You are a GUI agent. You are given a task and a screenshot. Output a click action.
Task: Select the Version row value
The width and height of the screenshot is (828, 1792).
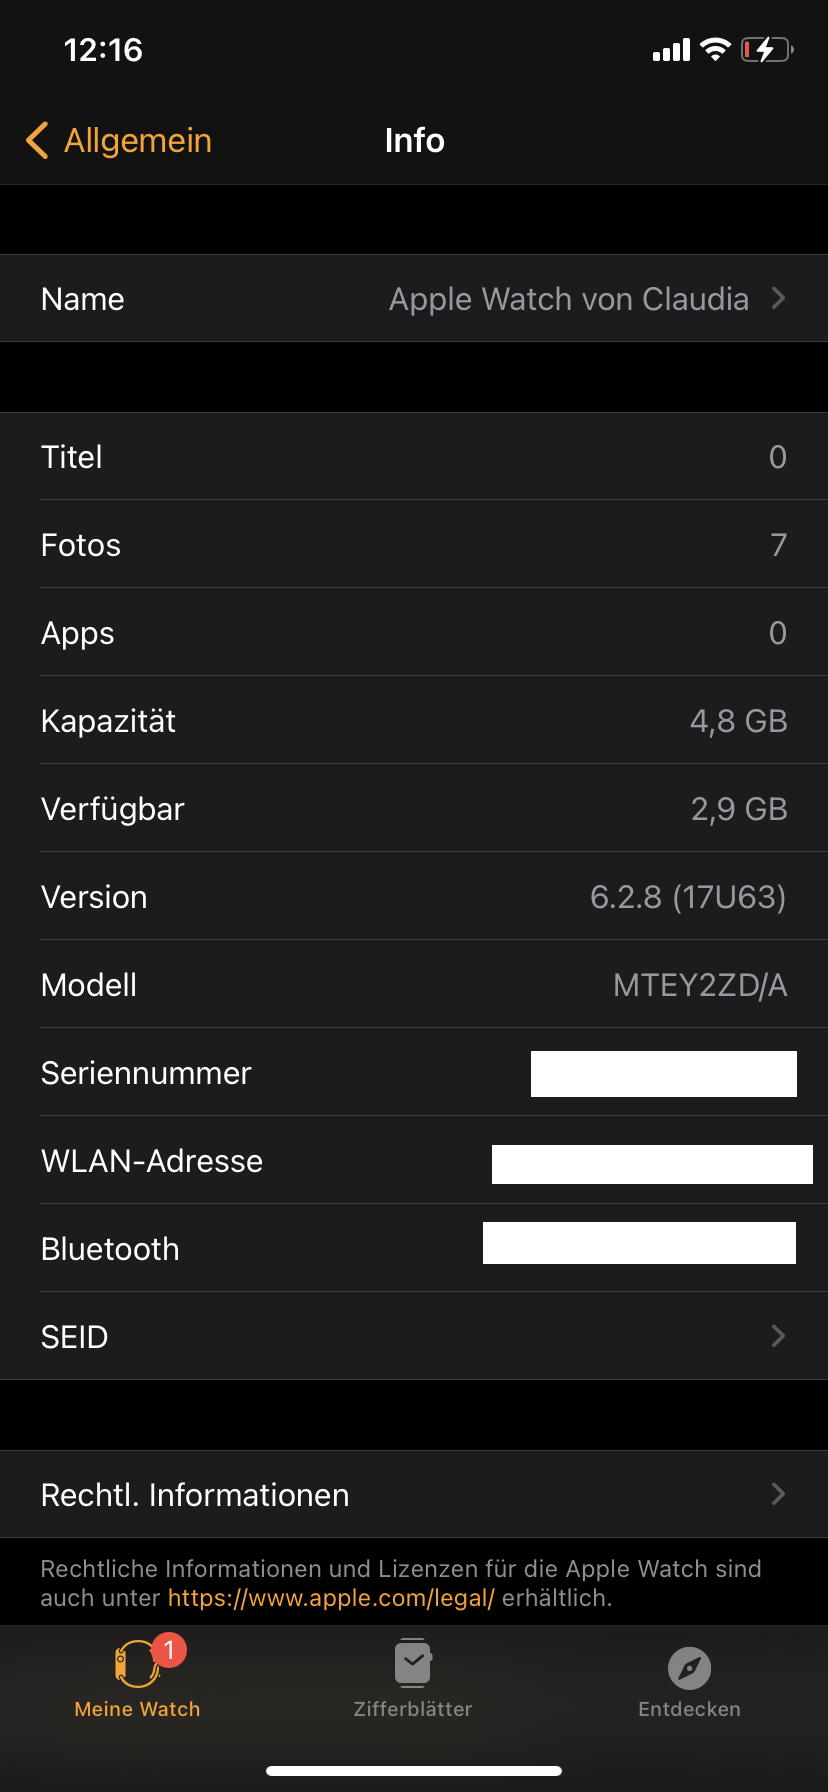click(688, 897)
